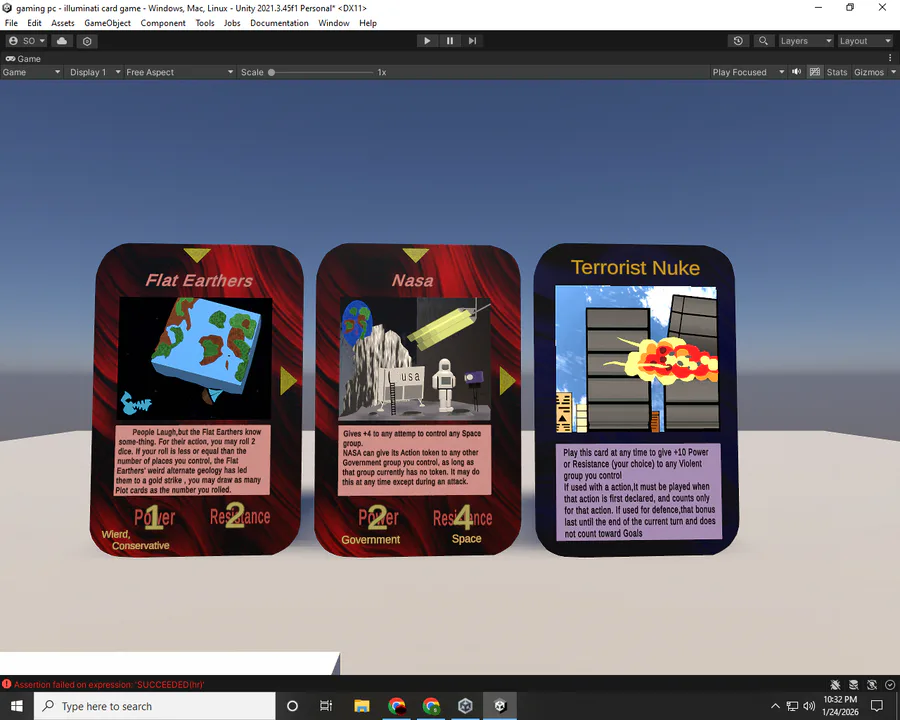This screenshot has height=720, width=900.
Task: Open the Game view type dropdown
Action: (31, 72)
